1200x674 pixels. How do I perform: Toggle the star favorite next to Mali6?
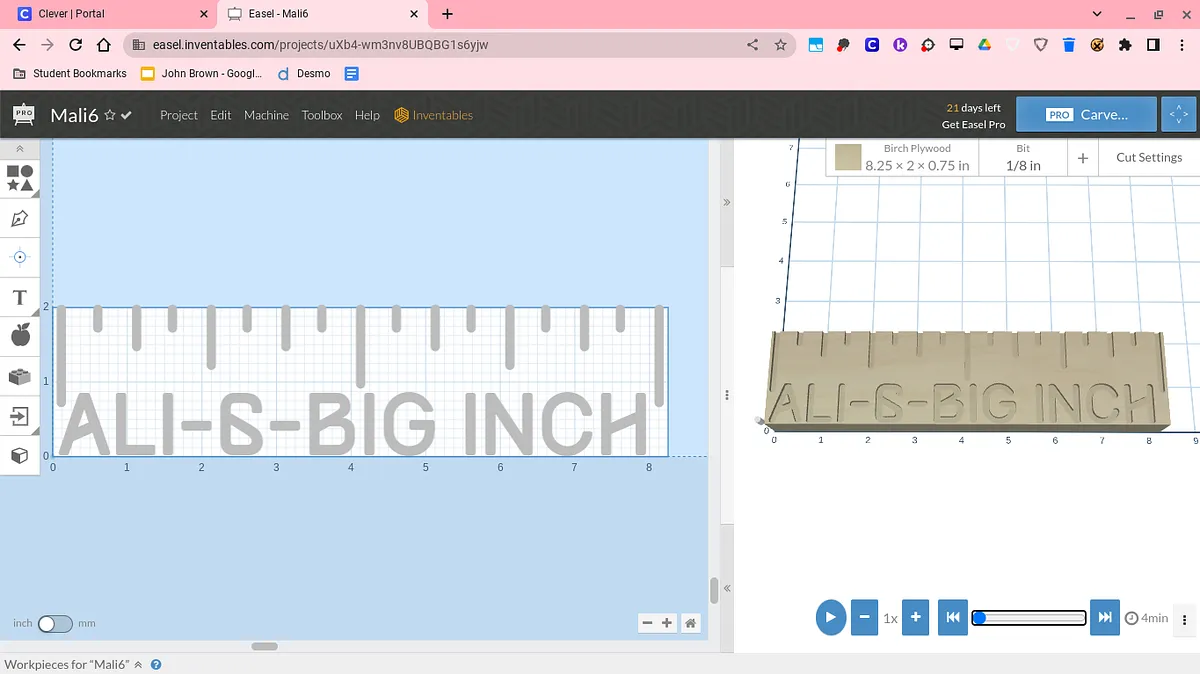point(110,115)
